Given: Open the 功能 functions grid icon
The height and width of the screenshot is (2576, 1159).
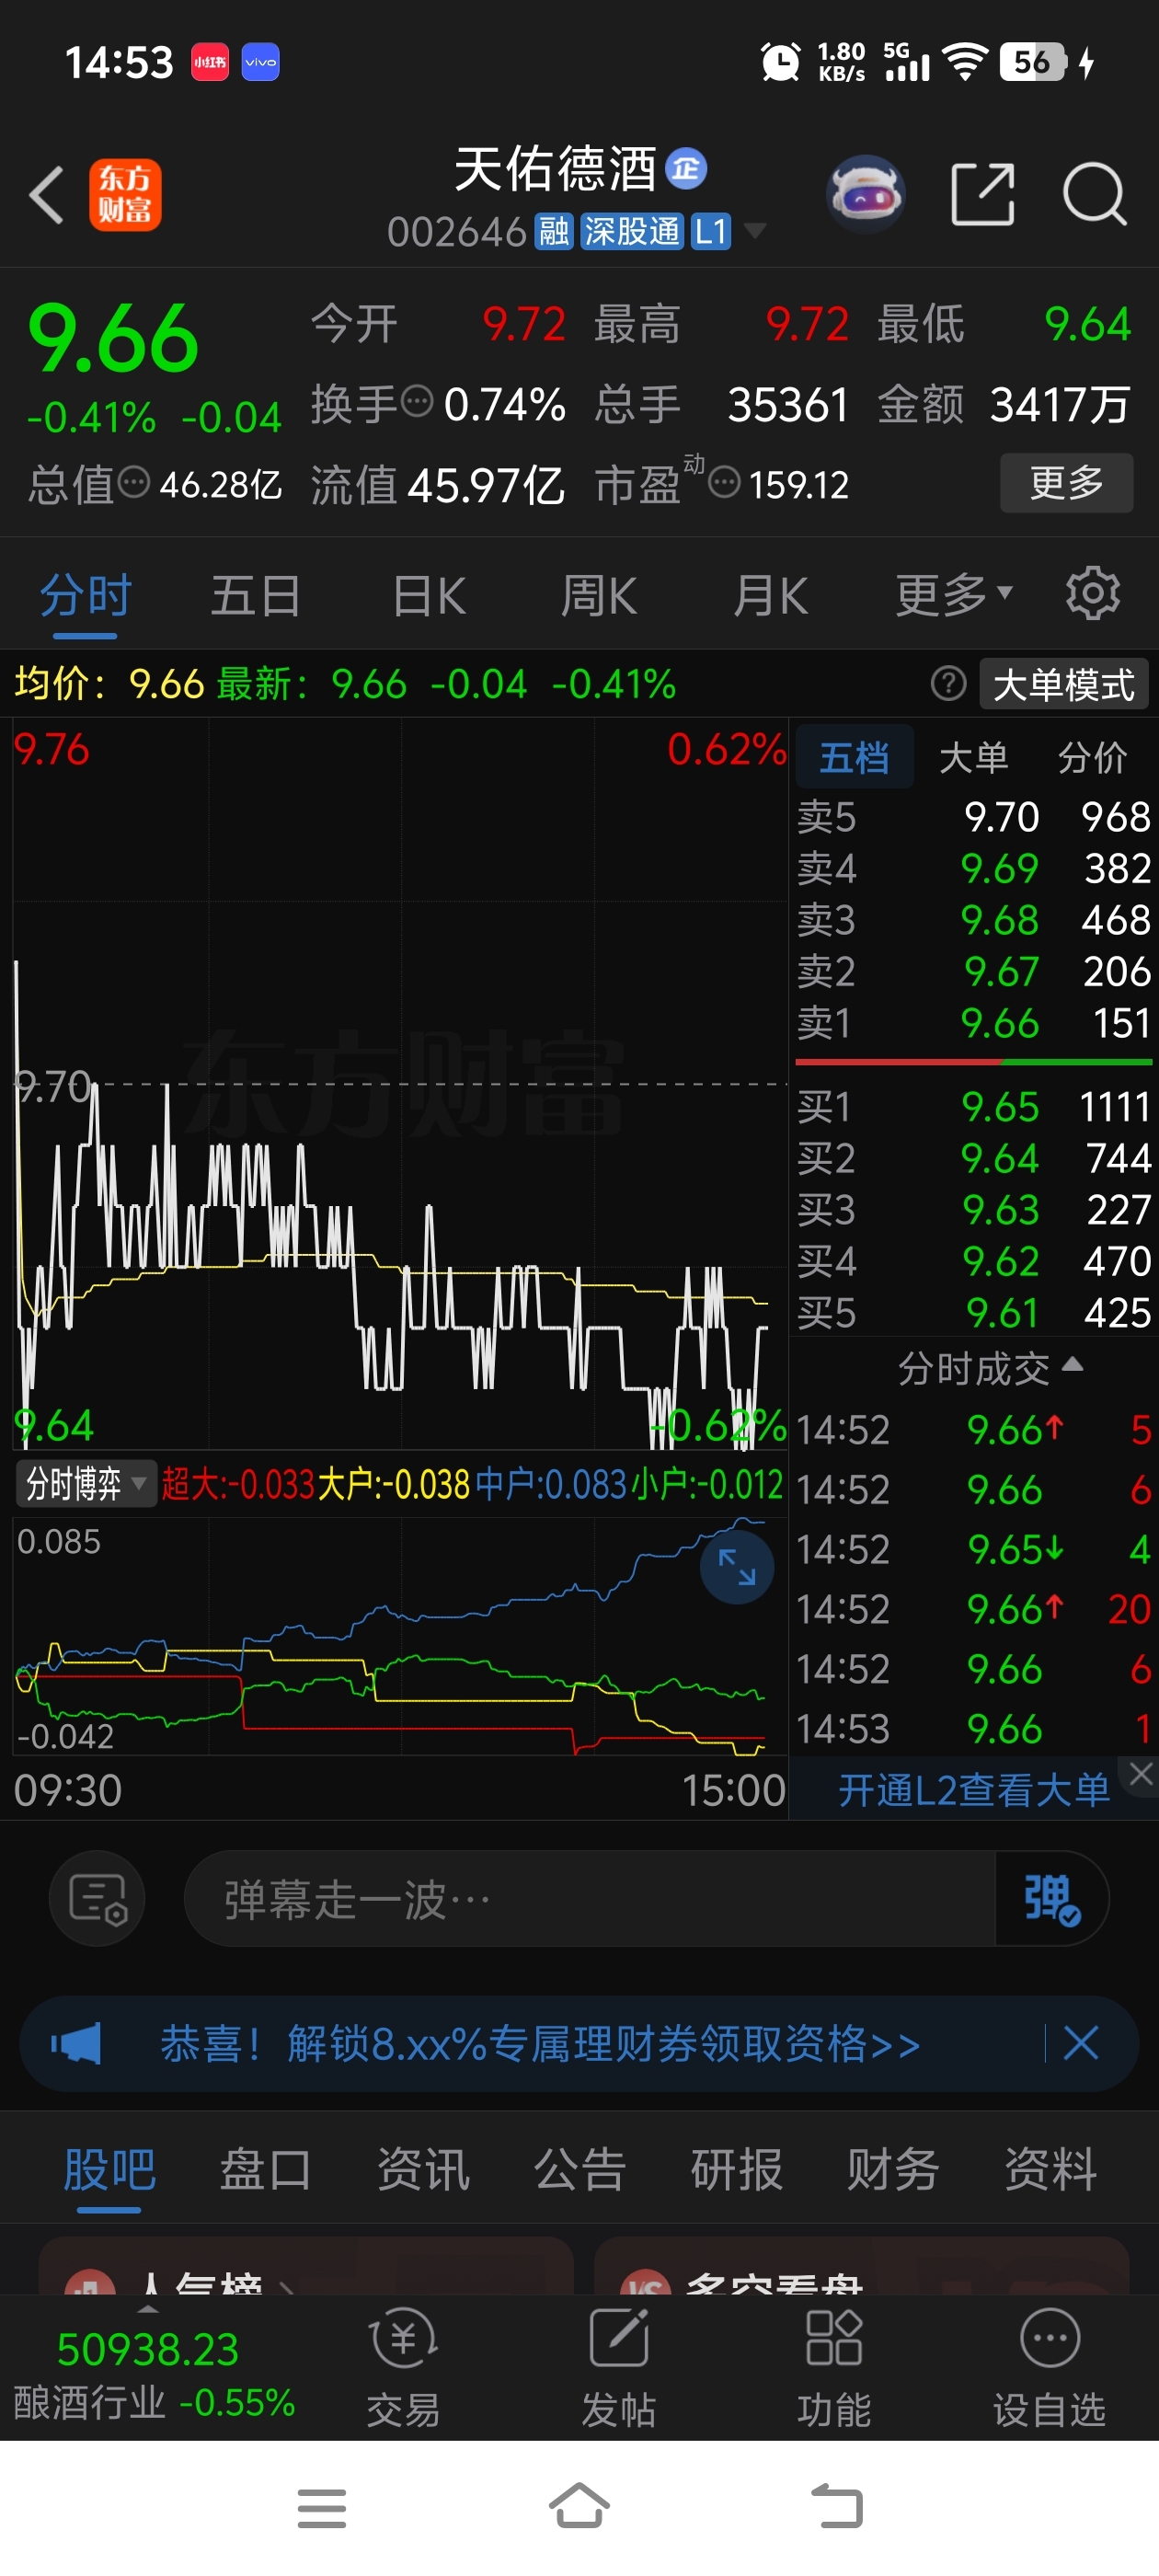Looking at the screenshot, I should click(x=834, y=2367).
